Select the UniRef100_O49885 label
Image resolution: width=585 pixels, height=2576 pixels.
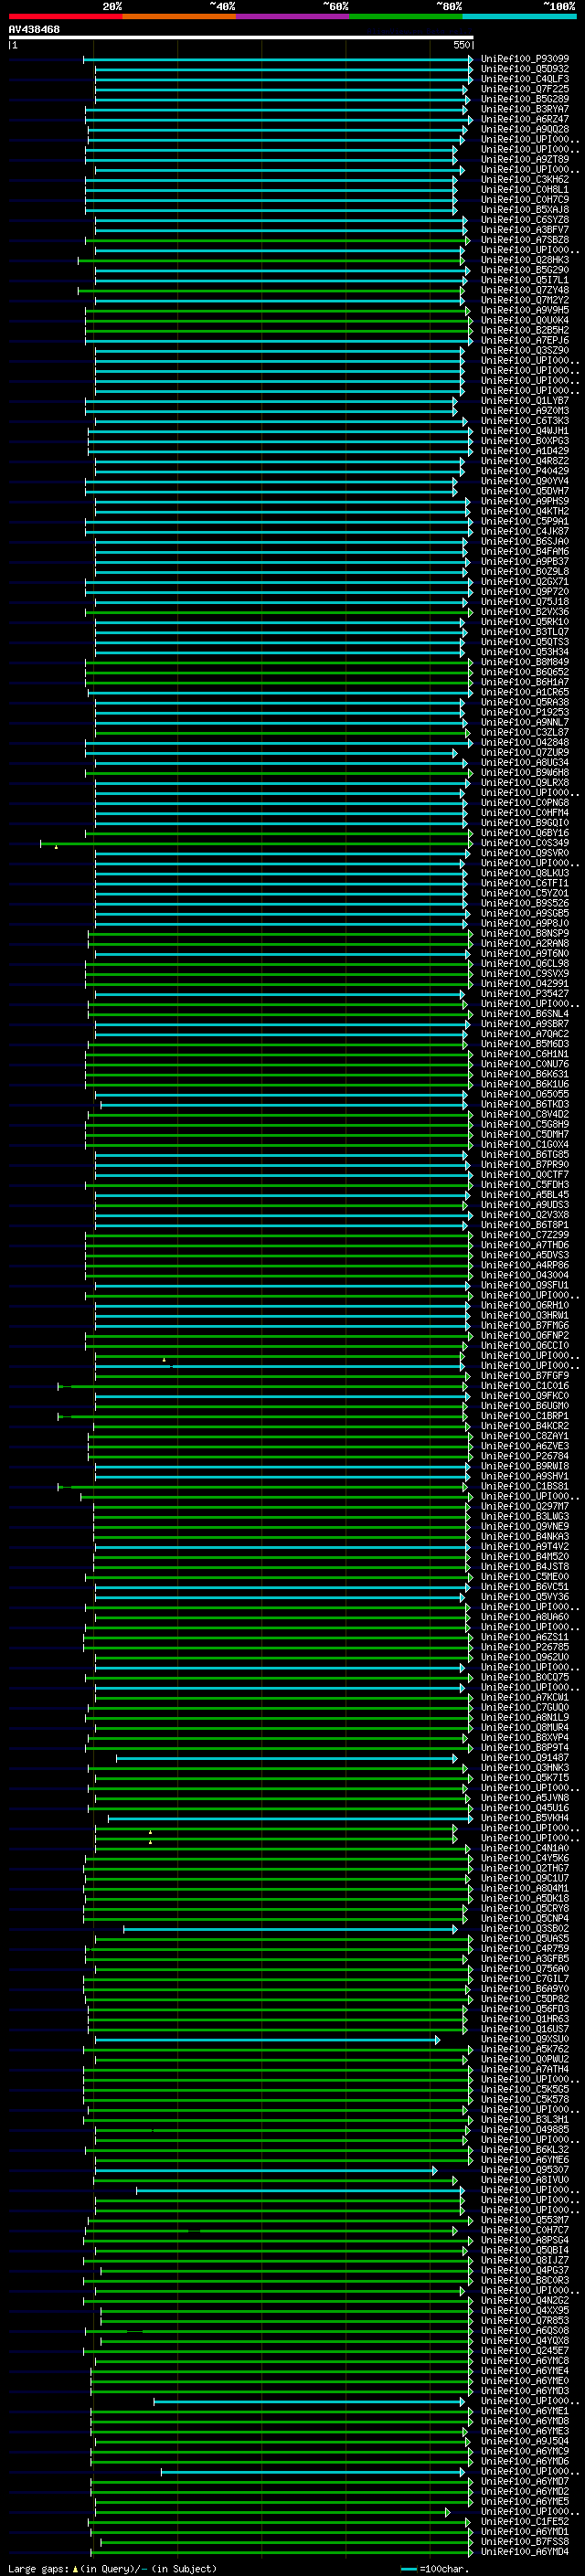tap(525, 2130)
